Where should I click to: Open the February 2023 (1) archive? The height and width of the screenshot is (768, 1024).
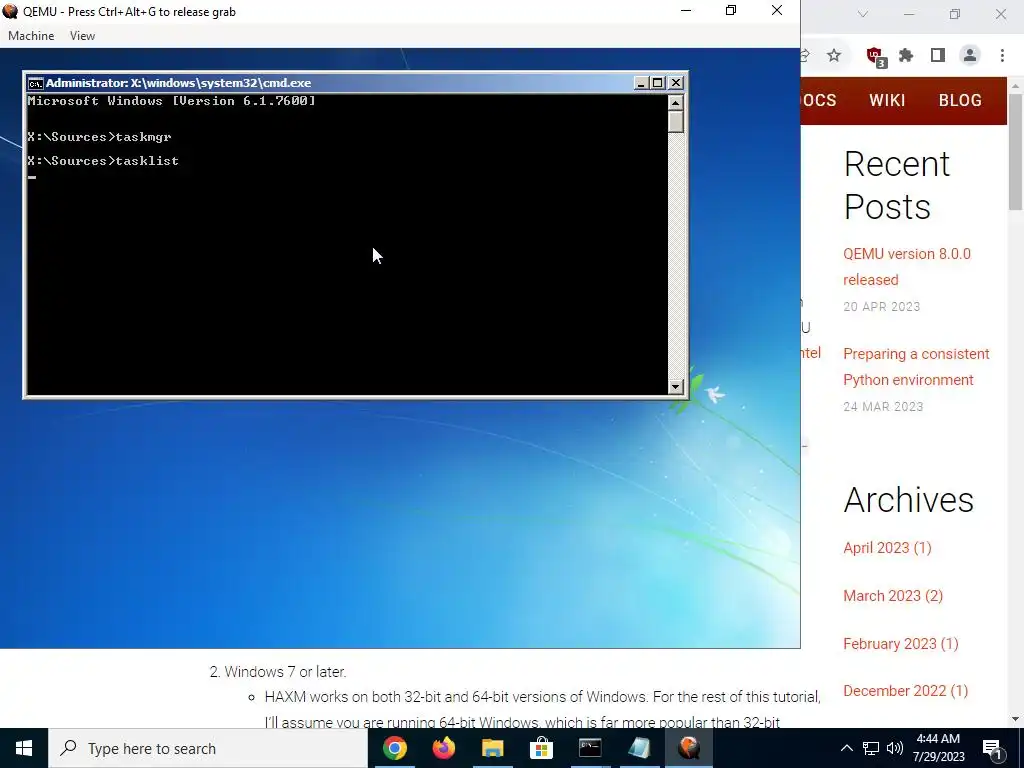click(x=901, y=644)
